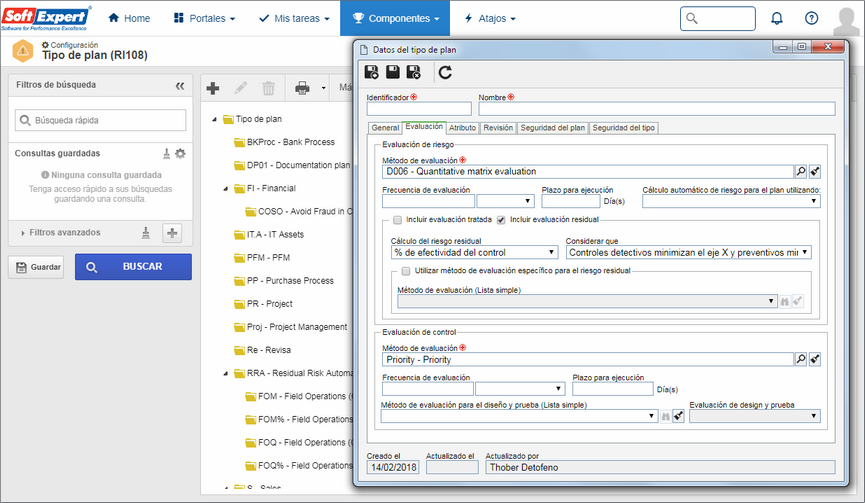Click risk Plazo para ejecución field
The width and height of the screenshot is (865, 503).
tap(570, 201)
